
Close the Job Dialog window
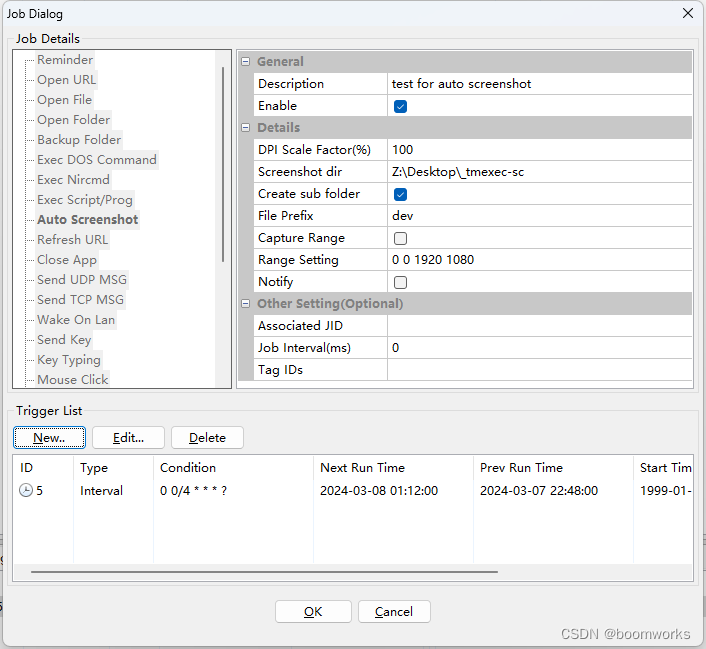click(x=688, y=13)
